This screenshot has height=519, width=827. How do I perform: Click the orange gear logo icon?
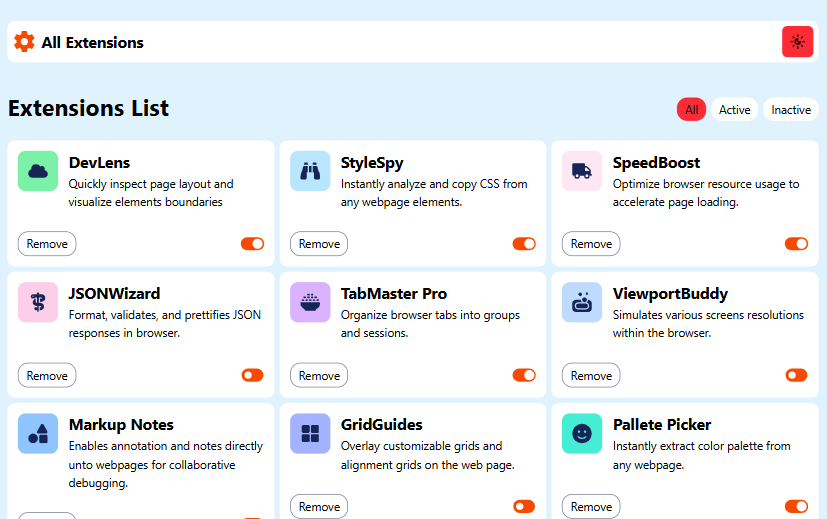(x=24, y=42)
